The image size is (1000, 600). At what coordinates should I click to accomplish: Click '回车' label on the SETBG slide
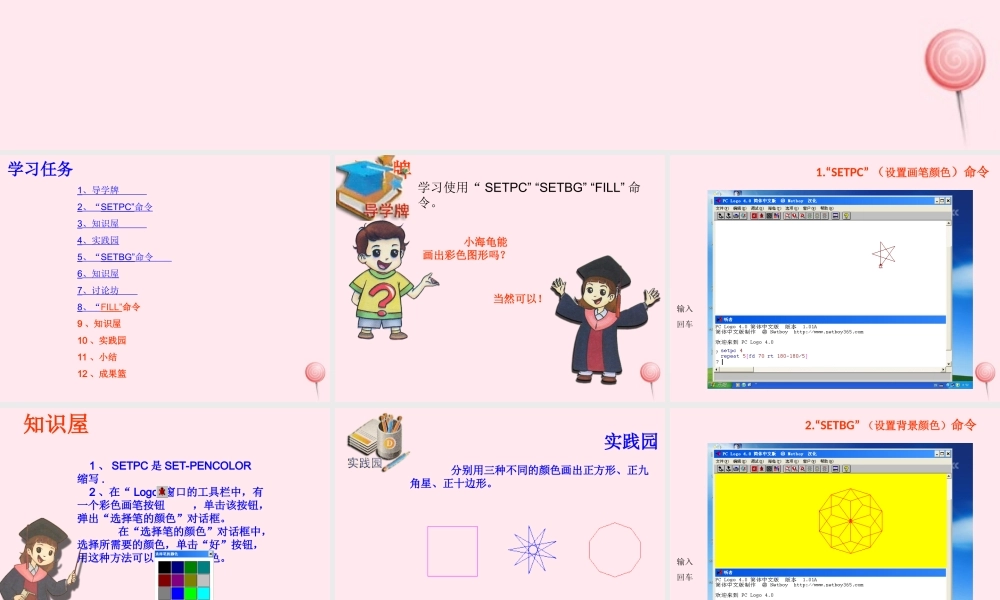684,577
